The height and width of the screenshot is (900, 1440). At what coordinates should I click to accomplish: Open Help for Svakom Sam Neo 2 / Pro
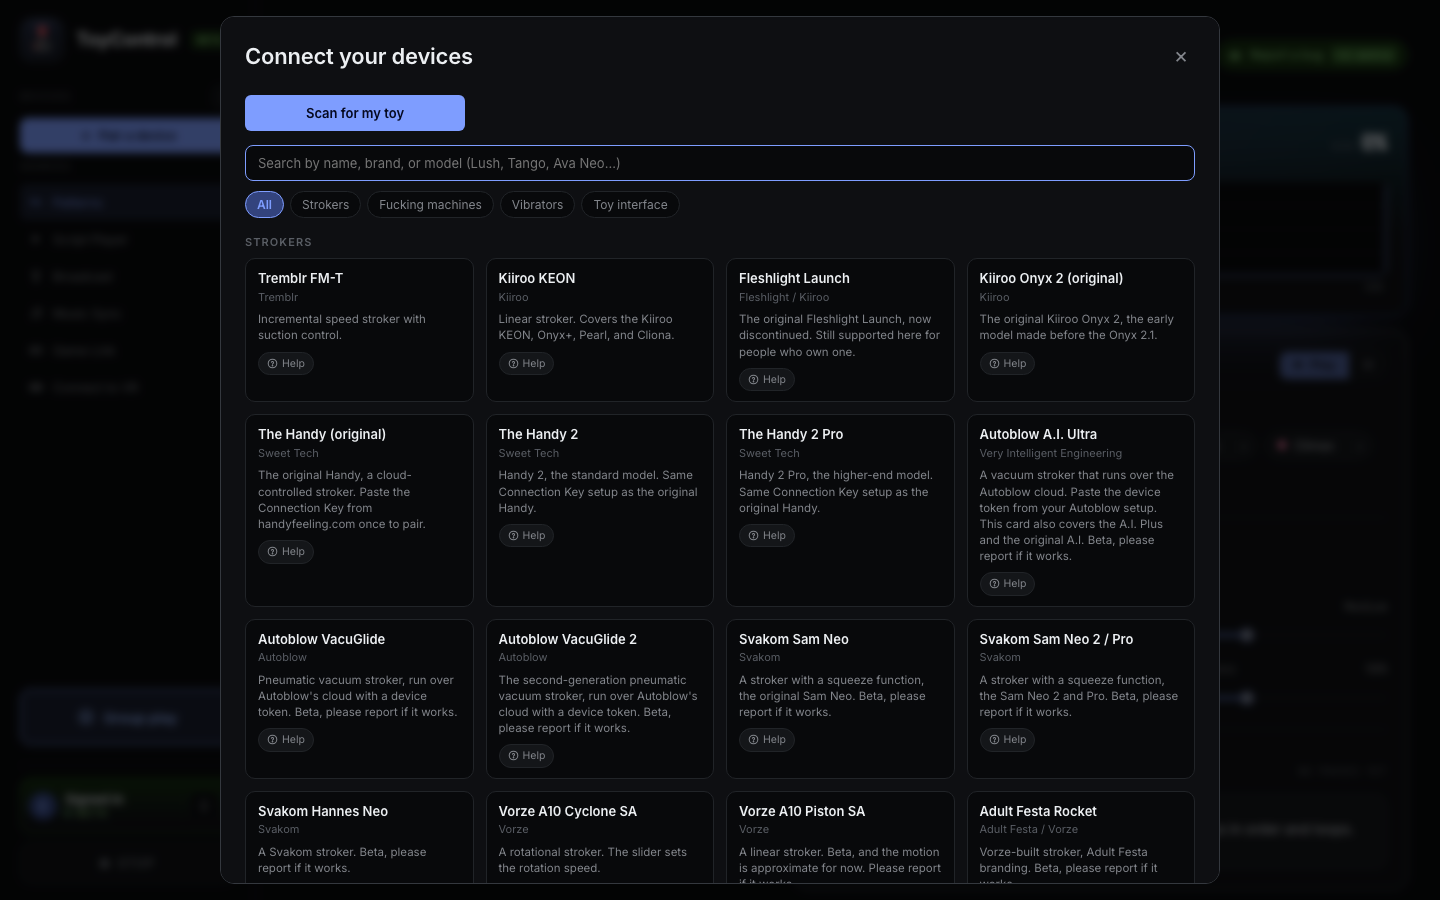1008,740
